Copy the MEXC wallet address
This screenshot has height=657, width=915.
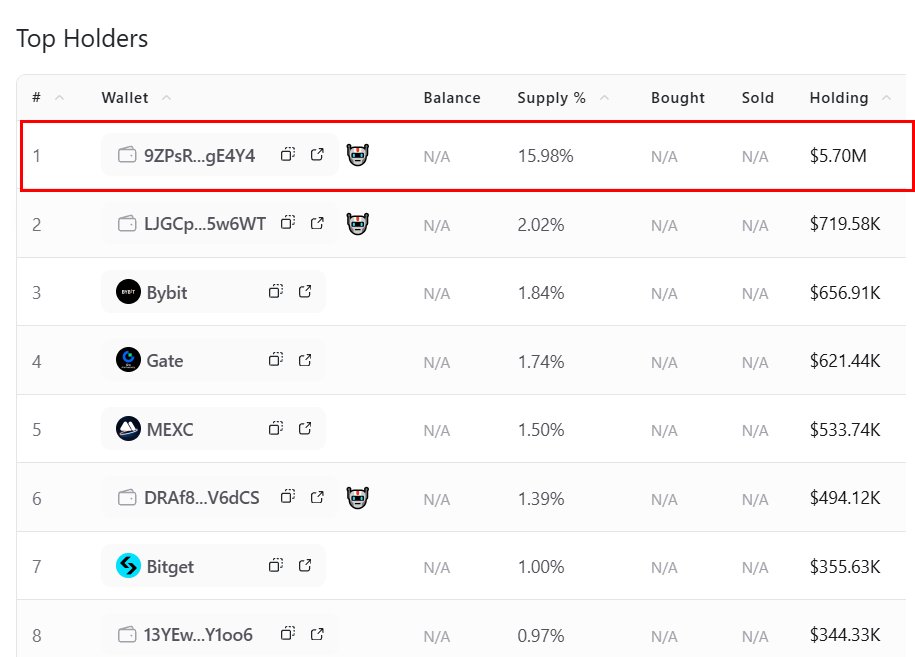click(x=276, y=429)
